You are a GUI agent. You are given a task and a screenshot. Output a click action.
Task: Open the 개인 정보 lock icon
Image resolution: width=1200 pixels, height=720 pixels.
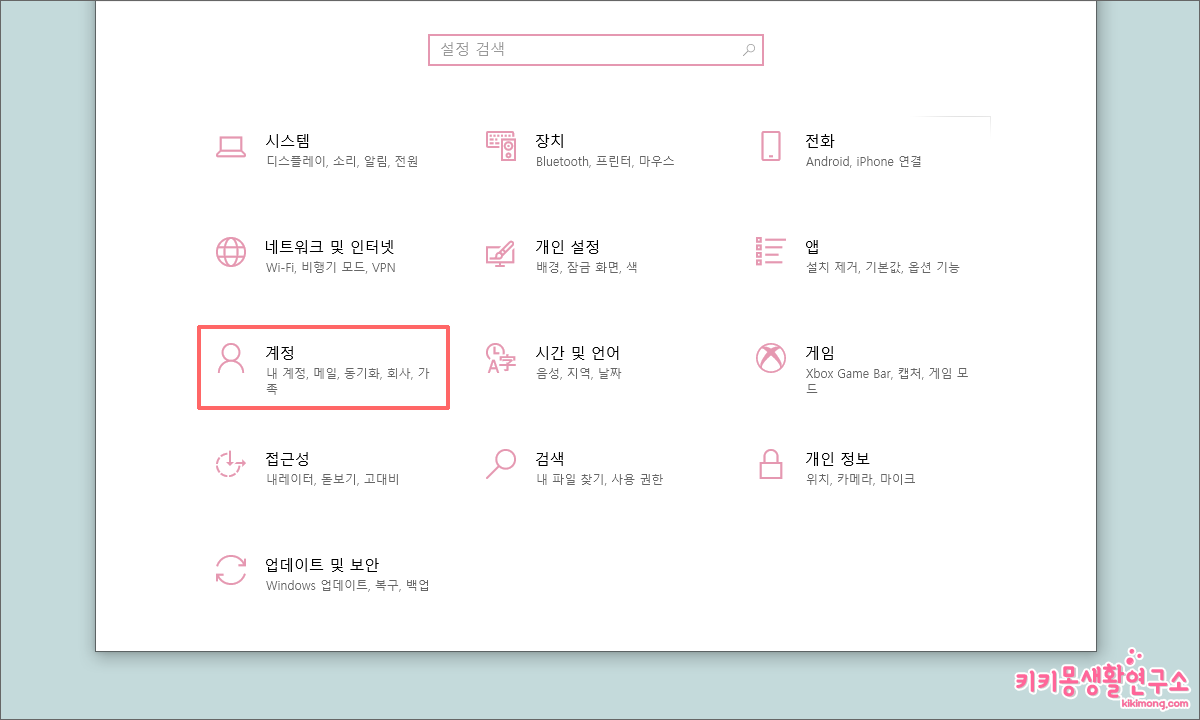click(770, 464)
